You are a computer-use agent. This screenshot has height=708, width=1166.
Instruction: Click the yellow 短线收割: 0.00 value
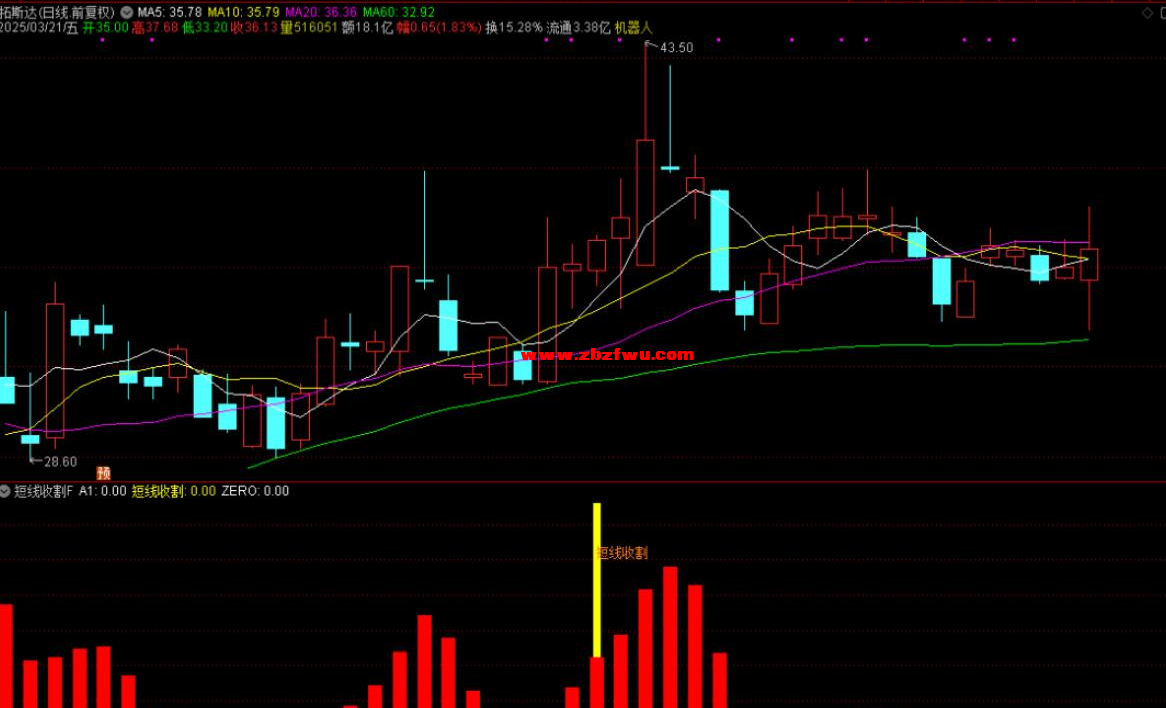(x=174, y=491)
